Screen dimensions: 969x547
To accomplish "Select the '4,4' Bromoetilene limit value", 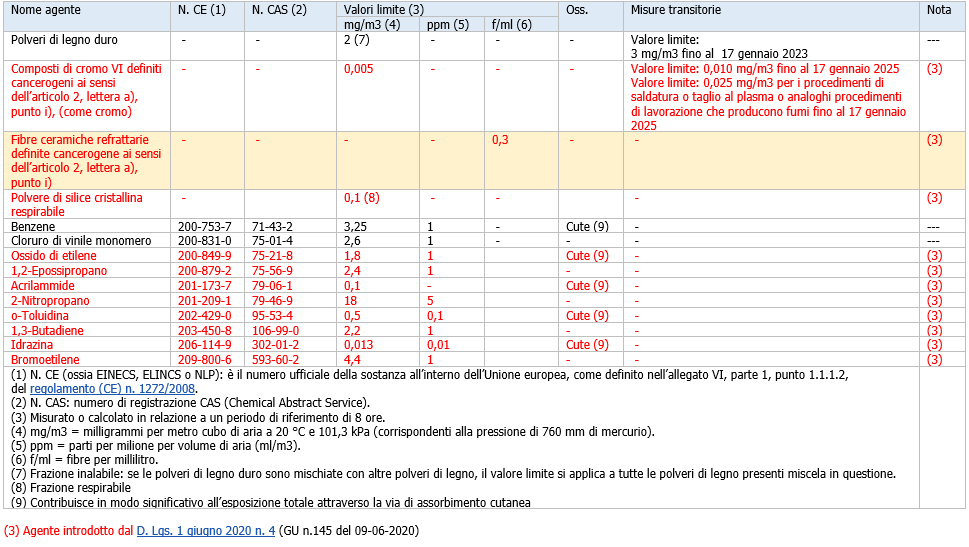I will (x=352, y=360).
